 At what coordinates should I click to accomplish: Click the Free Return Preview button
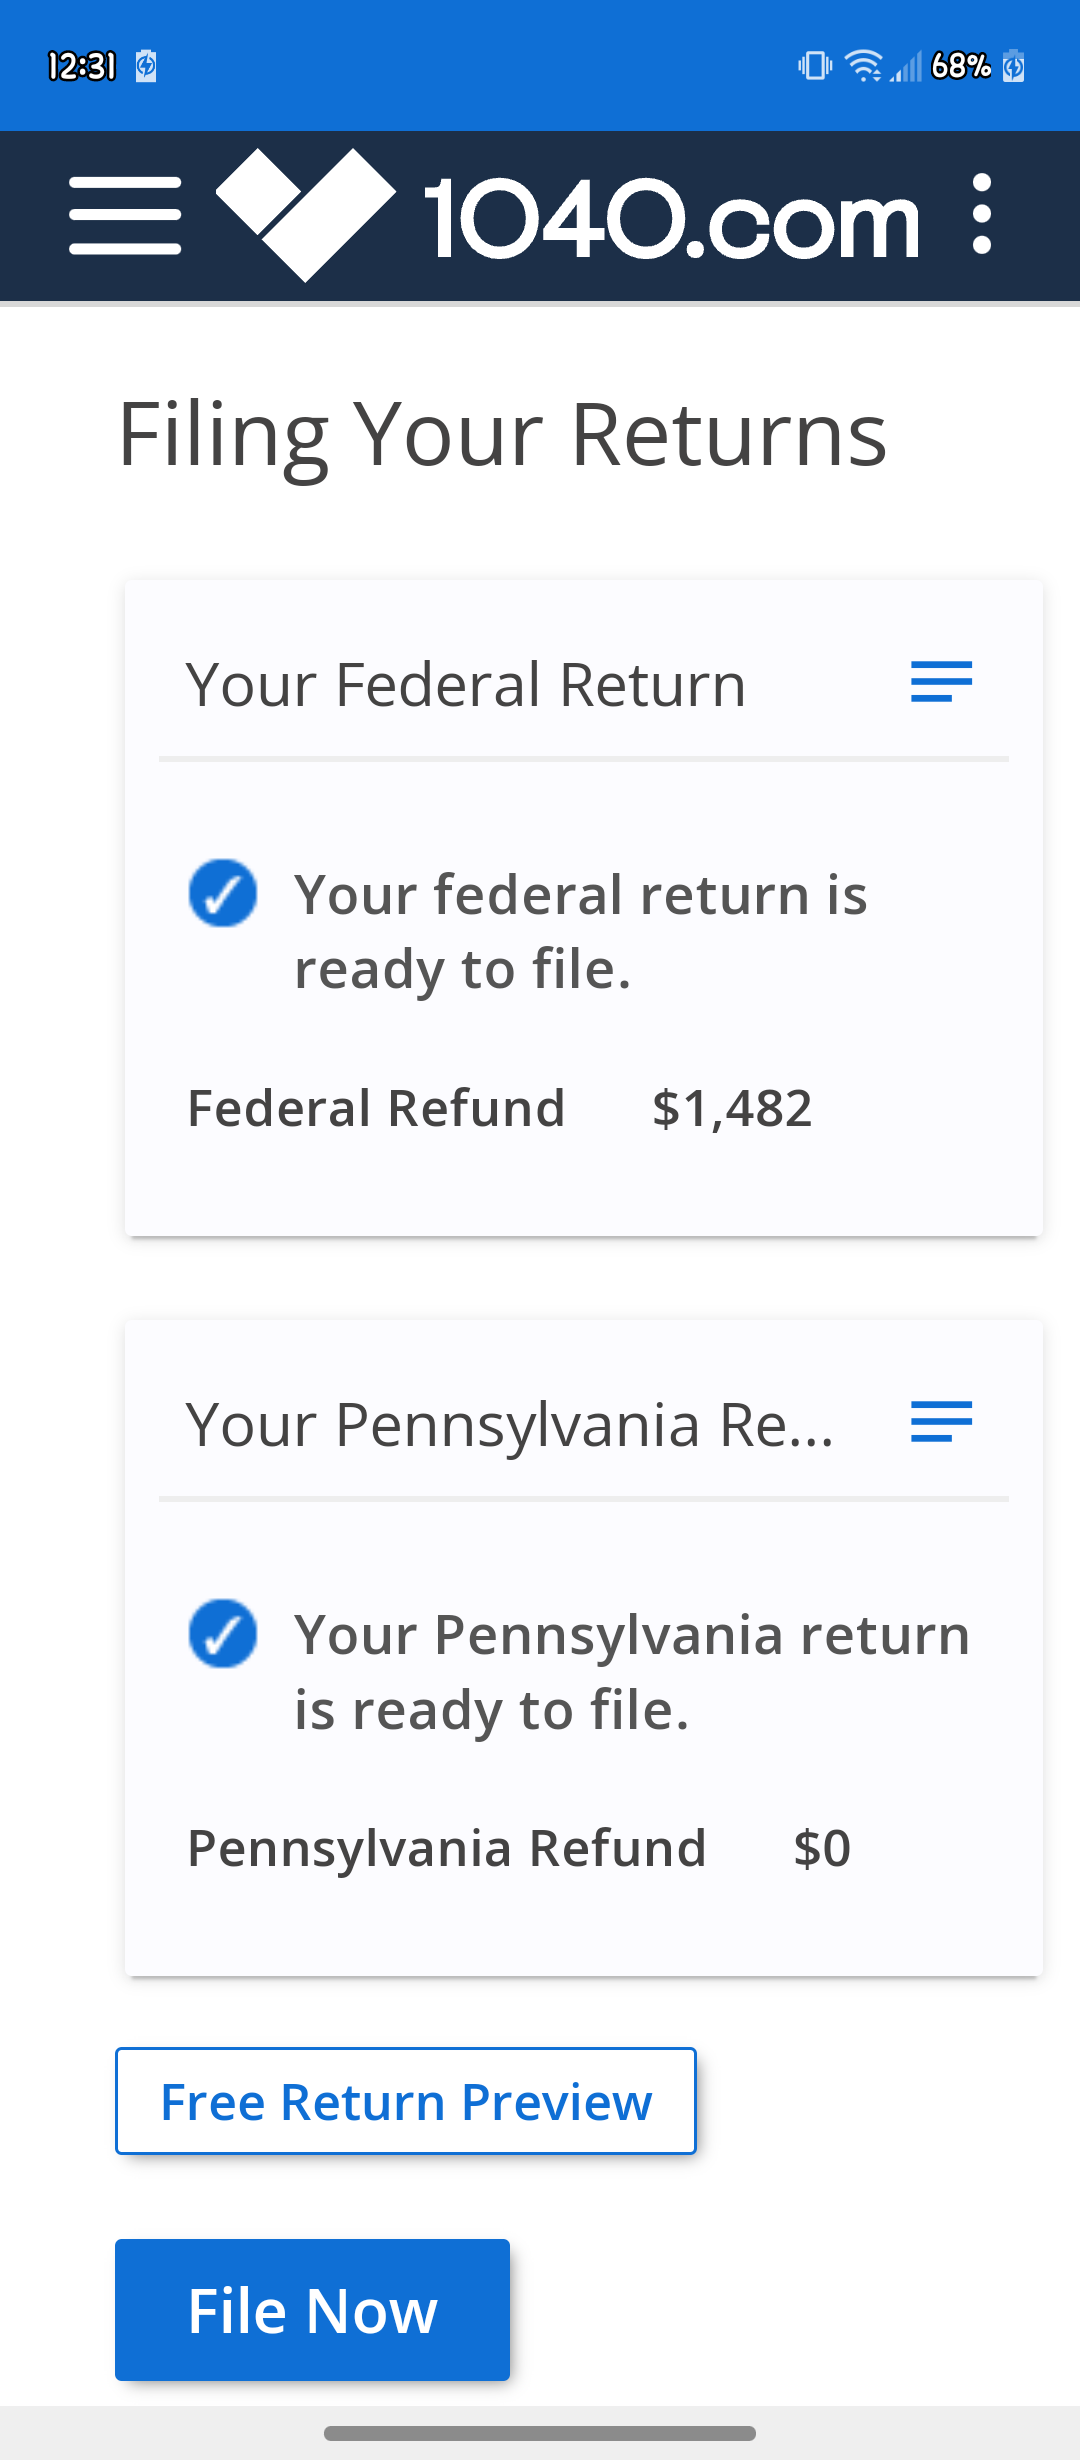click(x=406, y=2101)
